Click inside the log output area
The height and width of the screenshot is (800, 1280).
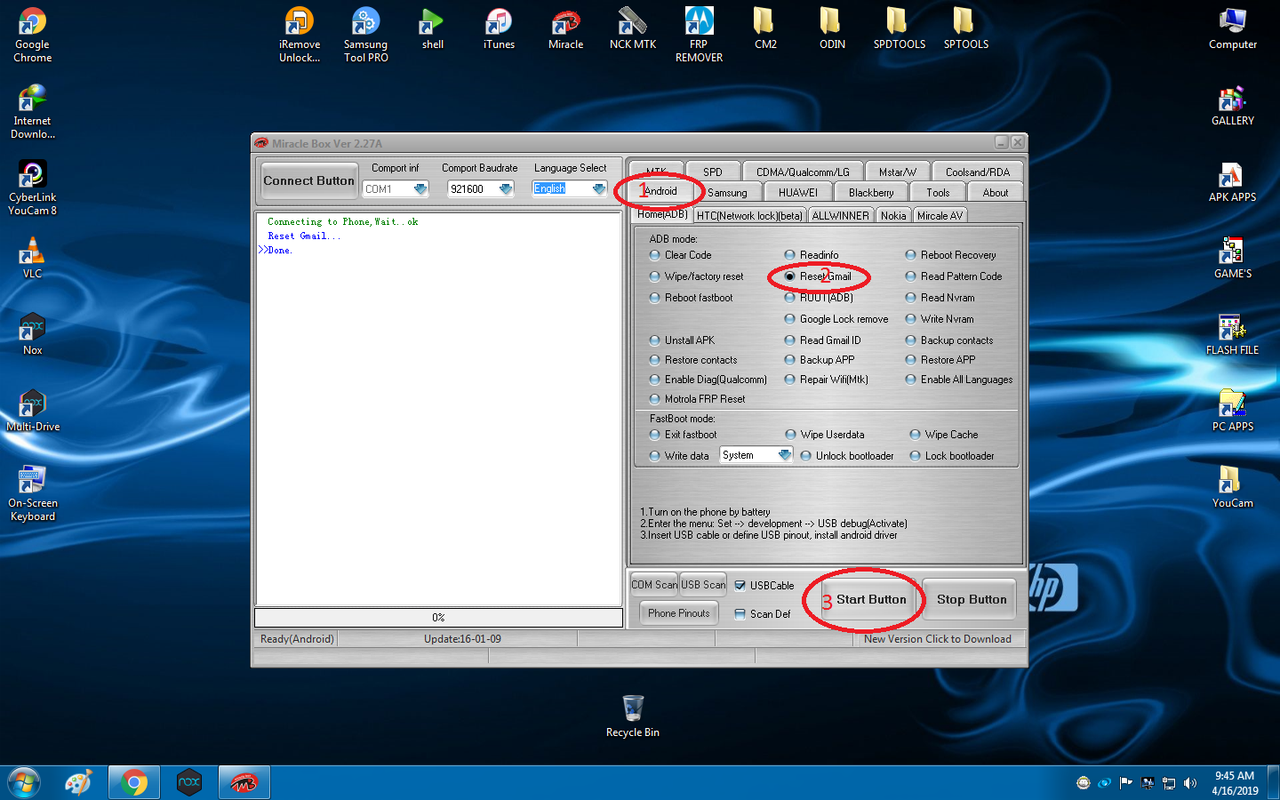point(439,408)
